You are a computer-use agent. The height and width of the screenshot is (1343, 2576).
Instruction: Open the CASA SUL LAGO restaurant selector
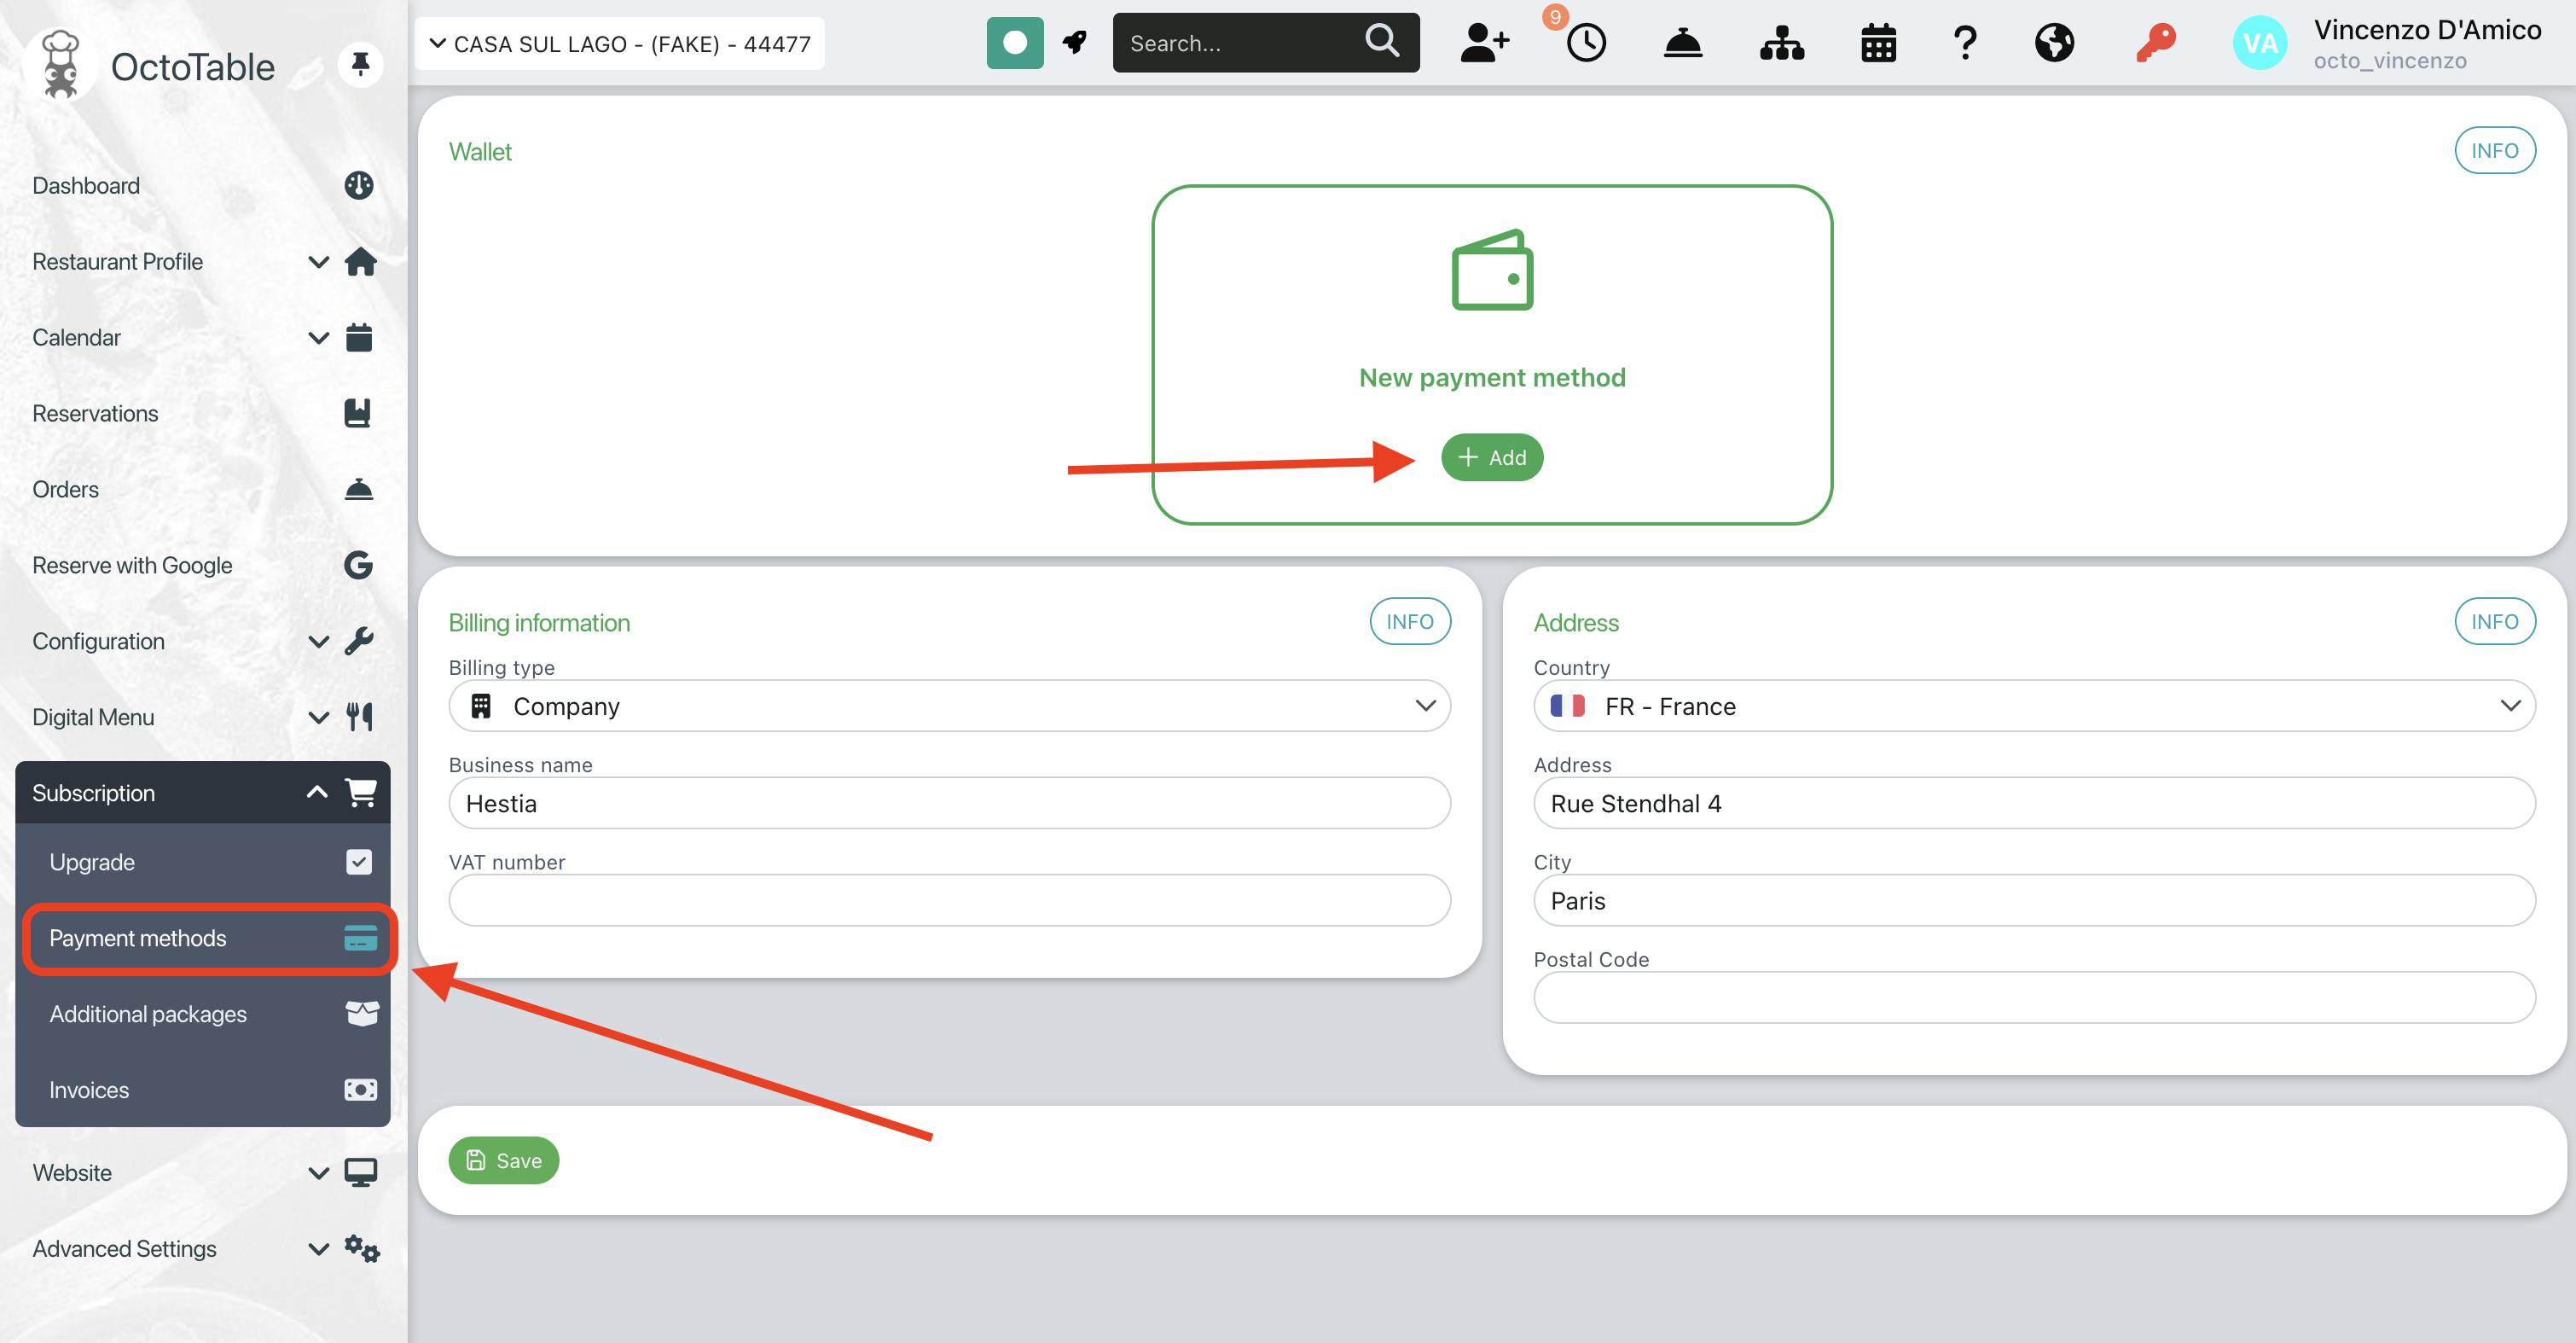point(620,44)
